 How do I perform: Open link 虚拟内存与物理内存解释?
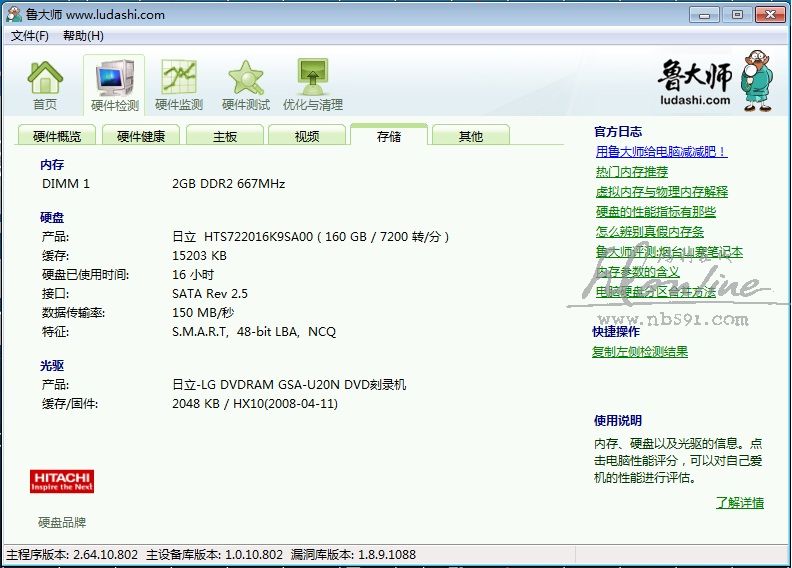coord(662,191)
